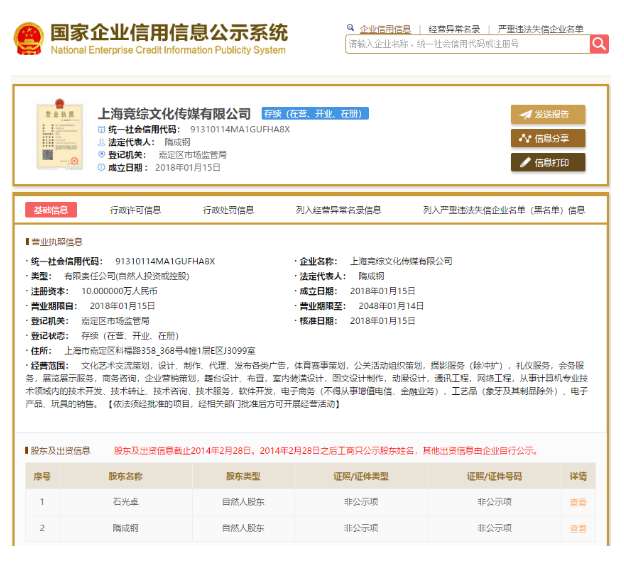Click the 营业期限至 date 2048年01月14日
The image size is (624, 563).
[x=391, y=306]
